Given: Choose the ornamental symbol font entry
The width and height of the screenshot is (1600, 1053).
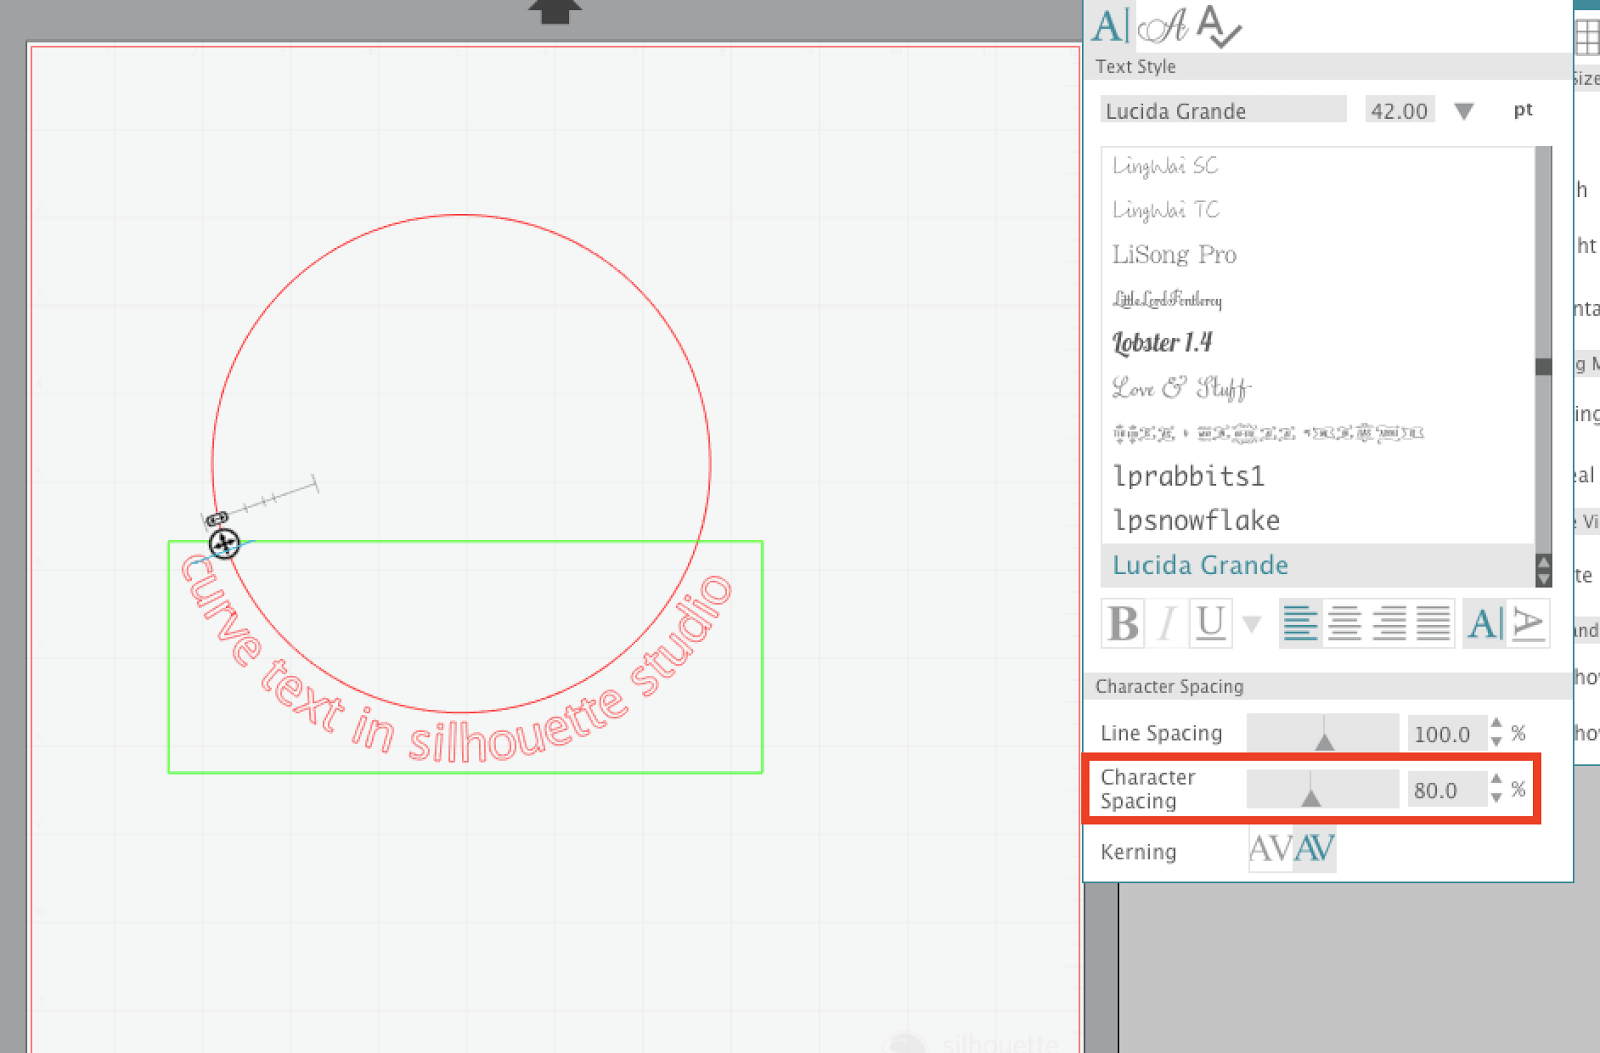Looking at the screenshot, I should coord(1268,433).
